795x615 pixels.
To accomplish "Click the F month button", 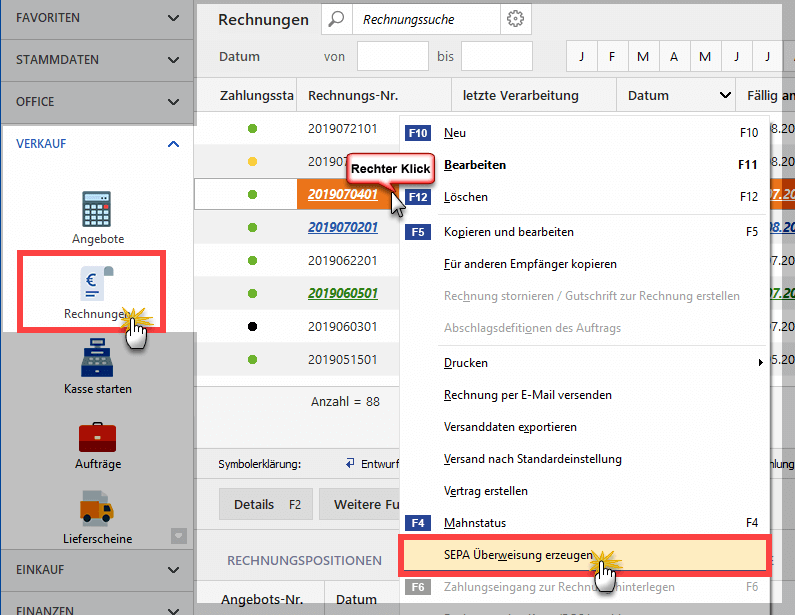I will pyautogui.click(x=612, y=56).
